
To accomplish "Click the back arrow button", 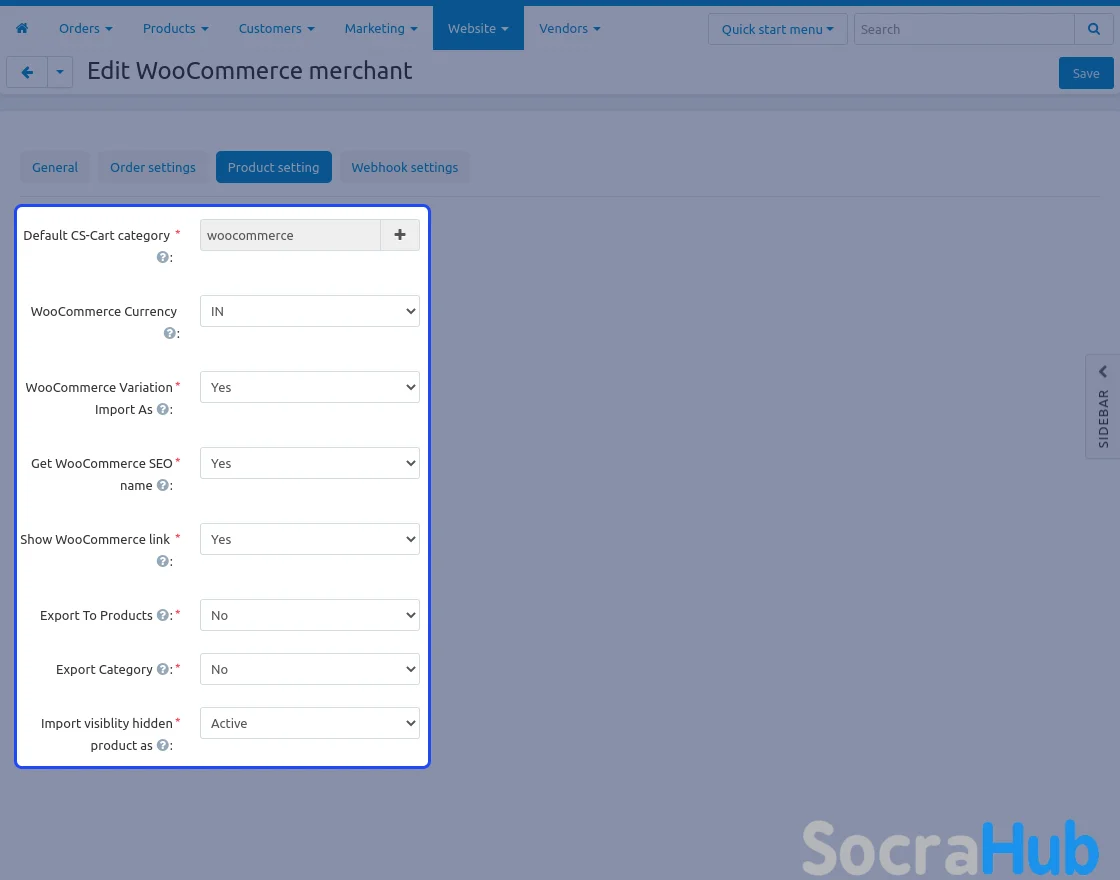I will [27, 72].
